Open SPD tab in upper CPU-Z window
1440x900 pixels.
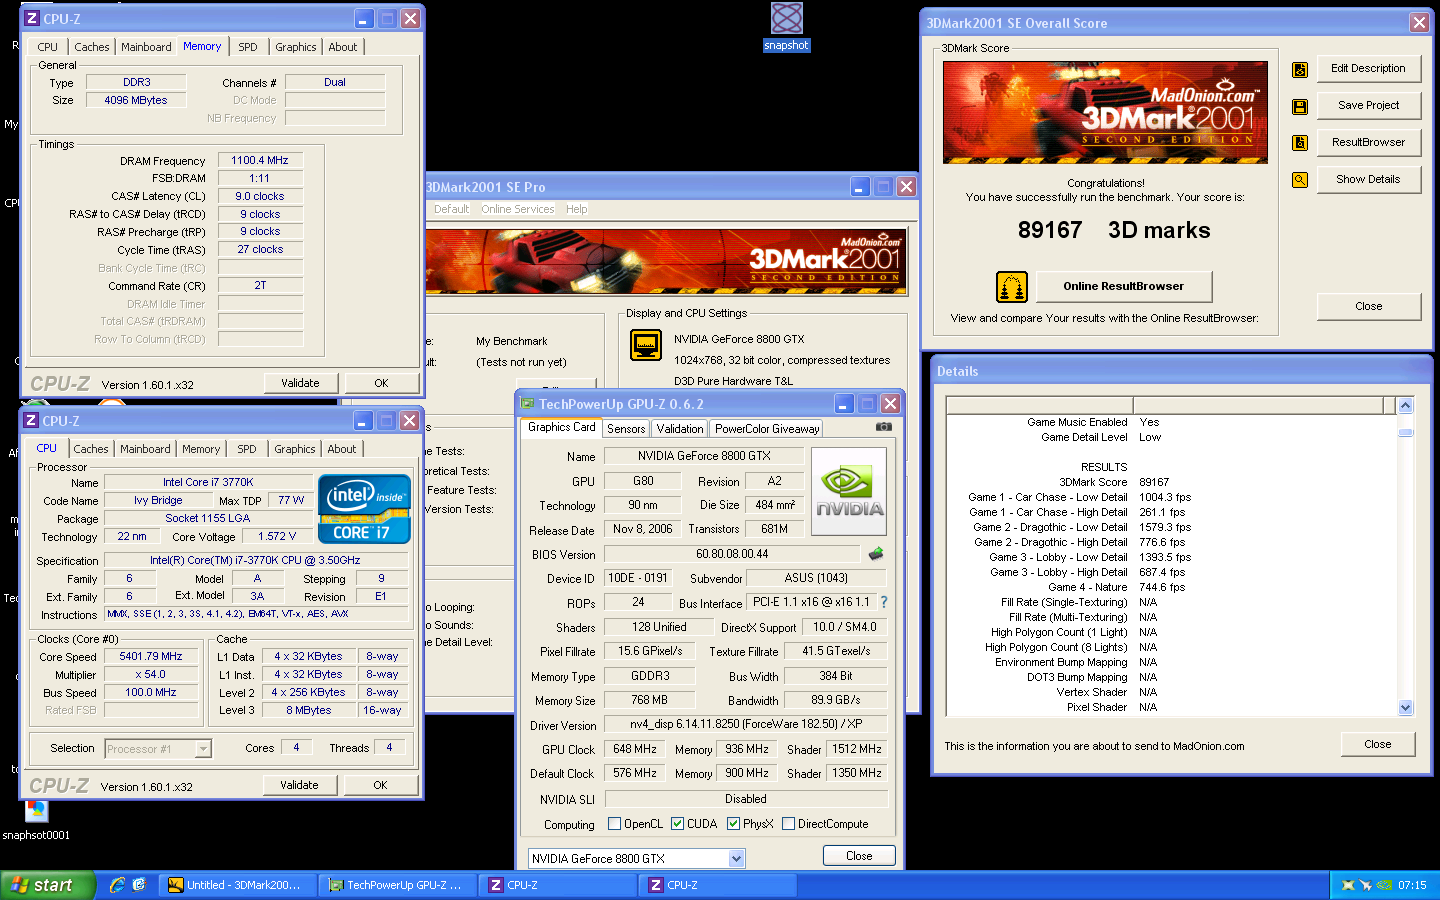[248, 47]
